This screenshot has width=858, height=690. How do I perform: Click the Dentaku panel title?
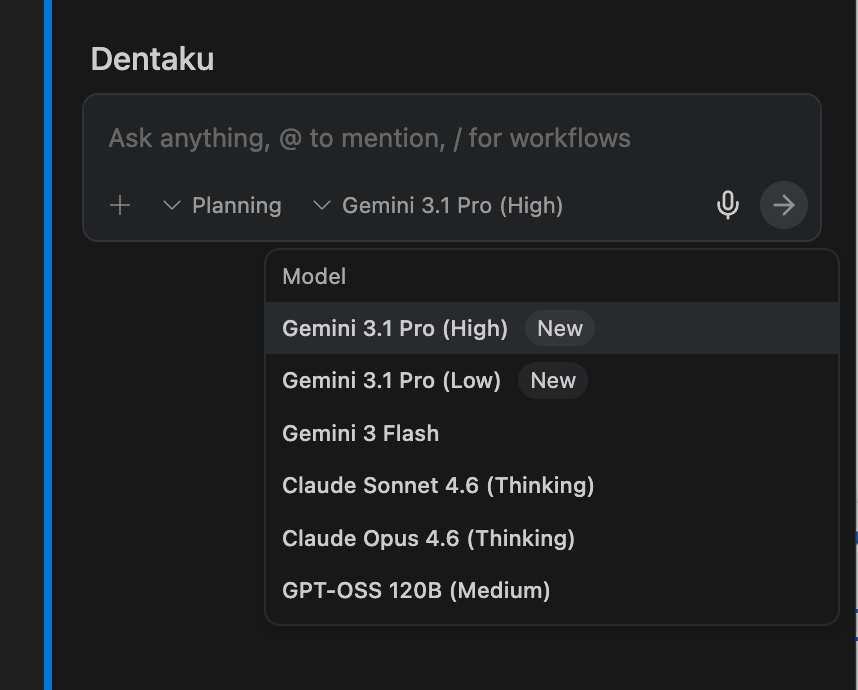pyautogui.click(x=152, y=60)
